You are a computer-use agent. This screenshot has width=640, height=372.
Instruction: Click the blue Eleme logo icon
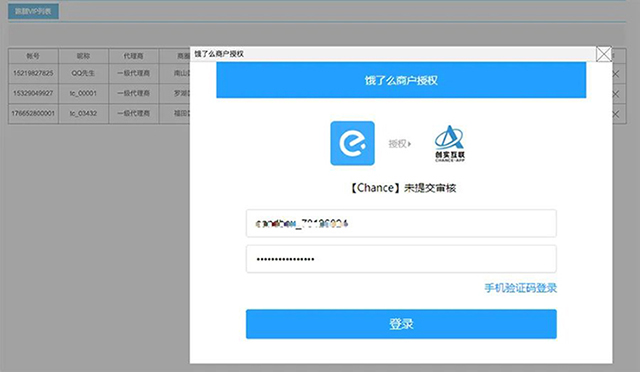[x=352, y=143]
